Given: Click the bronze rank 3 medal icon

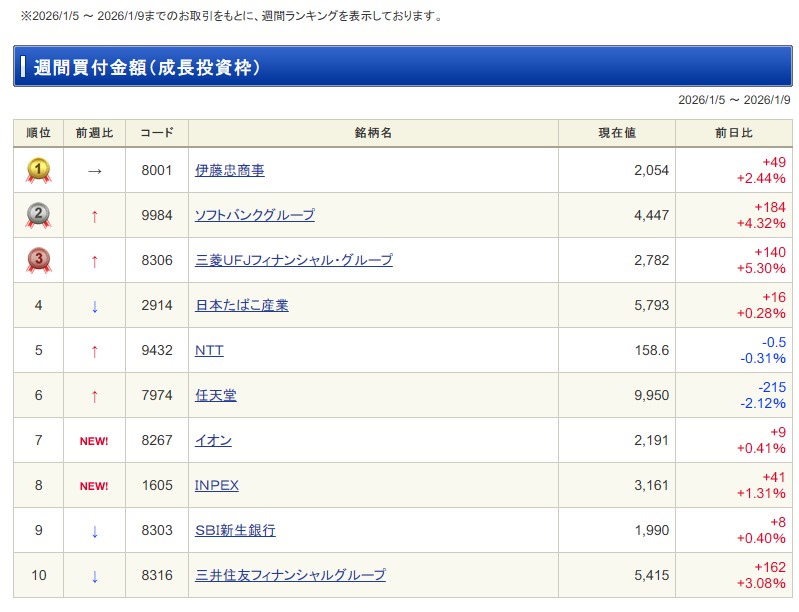Looking at the screenshot, I should (38, 260).
